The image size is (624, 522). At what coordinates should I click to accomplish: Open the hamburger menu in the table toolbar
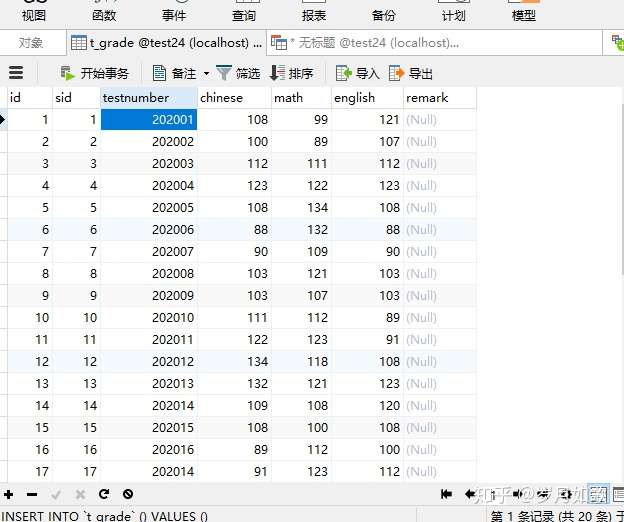point(16,73)
